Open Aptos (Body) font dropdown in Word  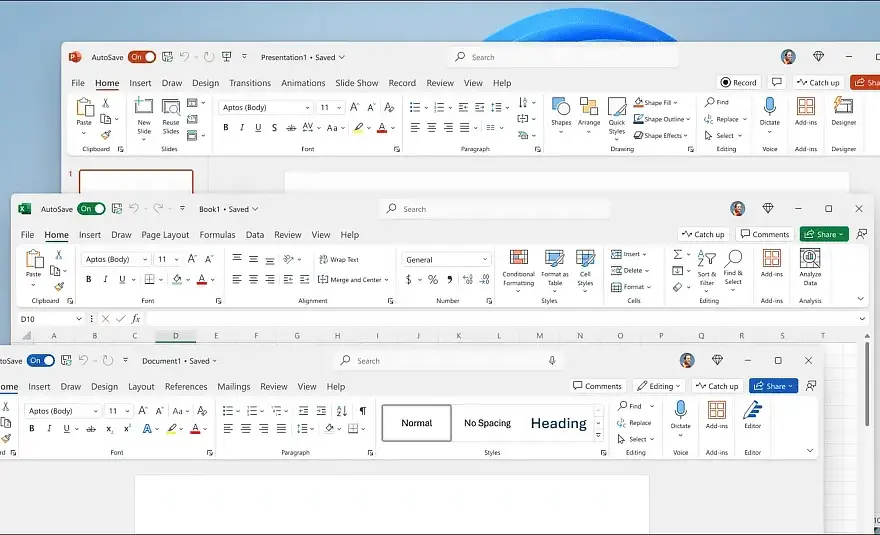95,411
